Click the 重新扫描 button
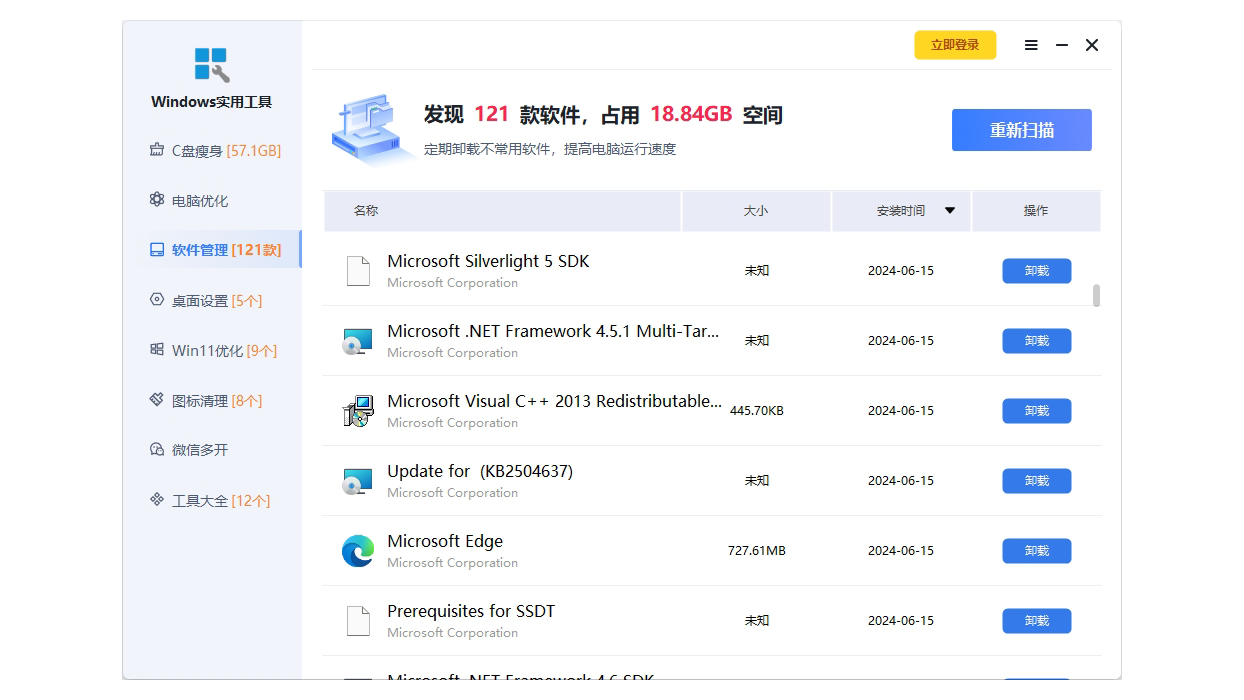Viewport: 1244px width, 700px height. click(x=1021, y=130)
